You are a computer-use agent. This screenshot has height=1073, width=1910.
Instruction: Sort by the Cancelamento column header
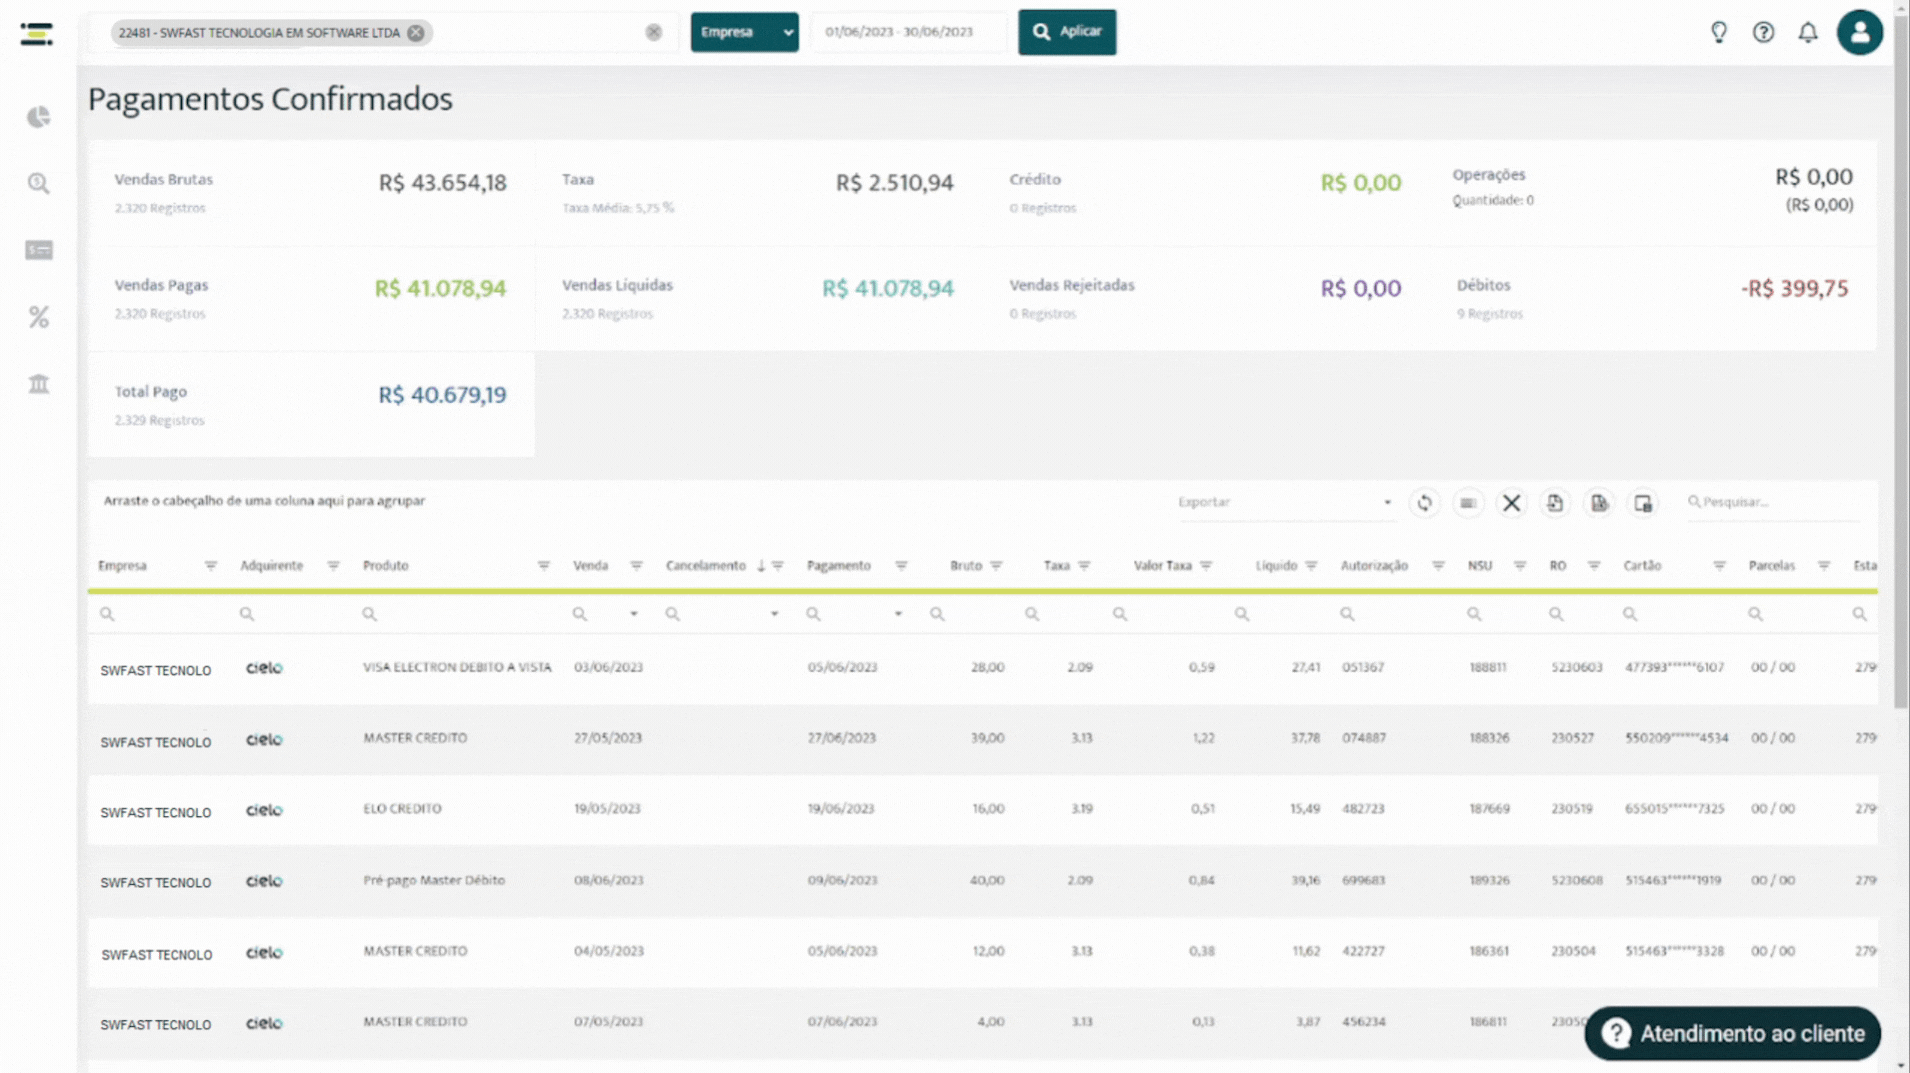pyautogui.click(x=706, y=566)
